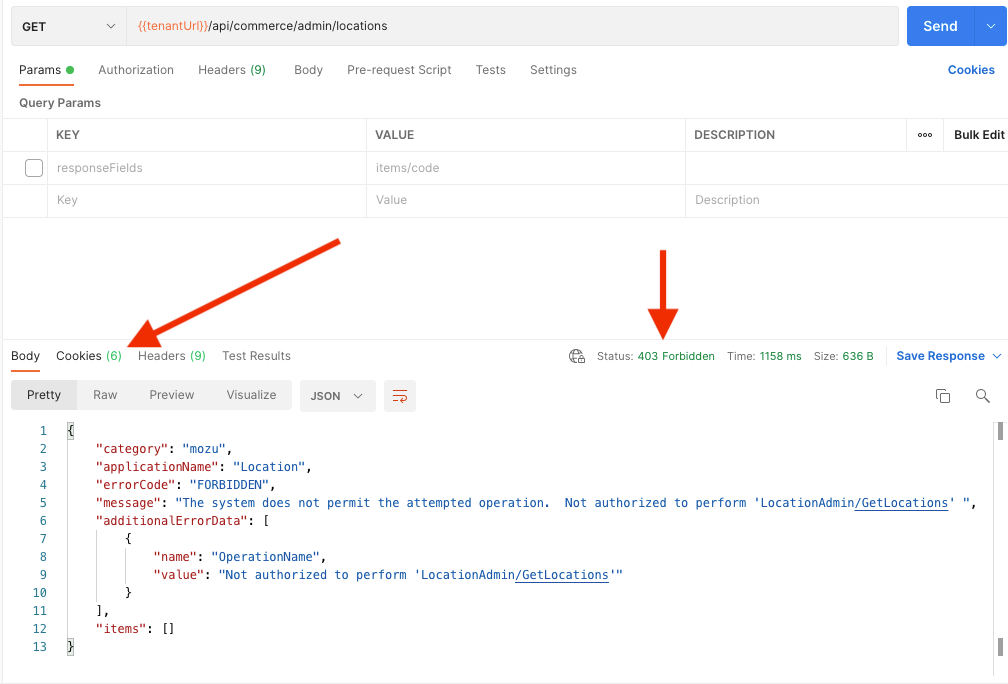Copy the response body
Image resolution: width=1008 pixels, height=684 pixels.
942,395
